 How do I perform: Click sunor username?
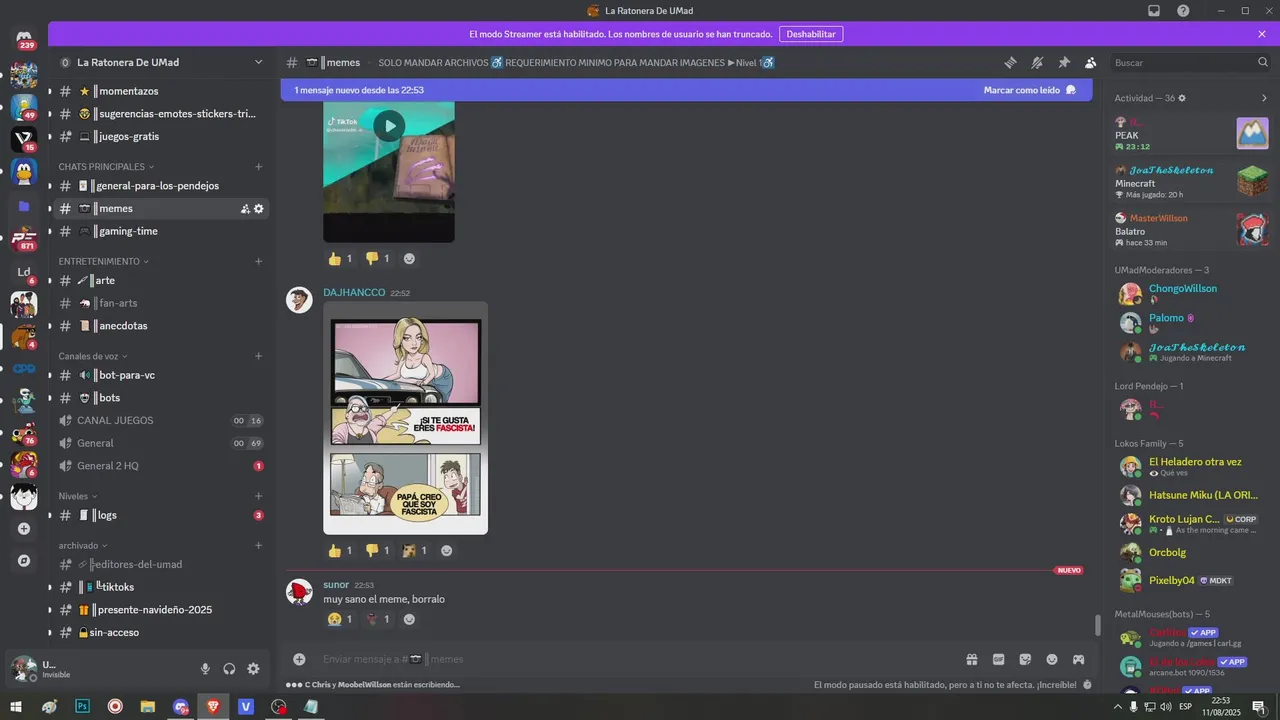click(x=336, y=584)
